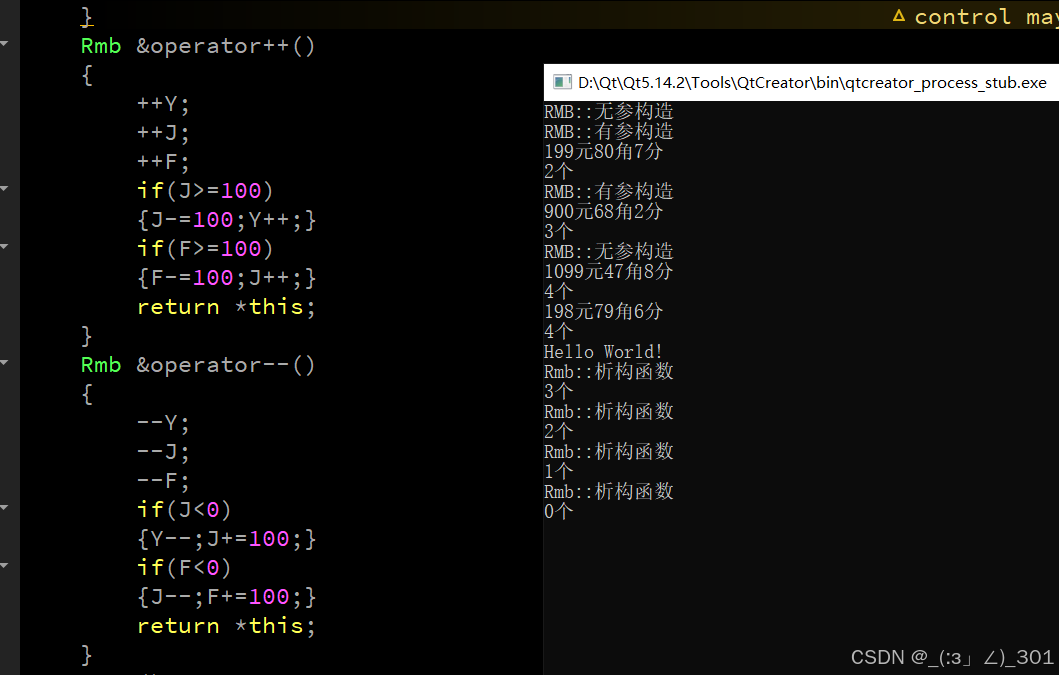Viewport: 1059px width, 675px height.
Task: Click '2个' below '199元80角7分'
Action: (x=559, y=171)
